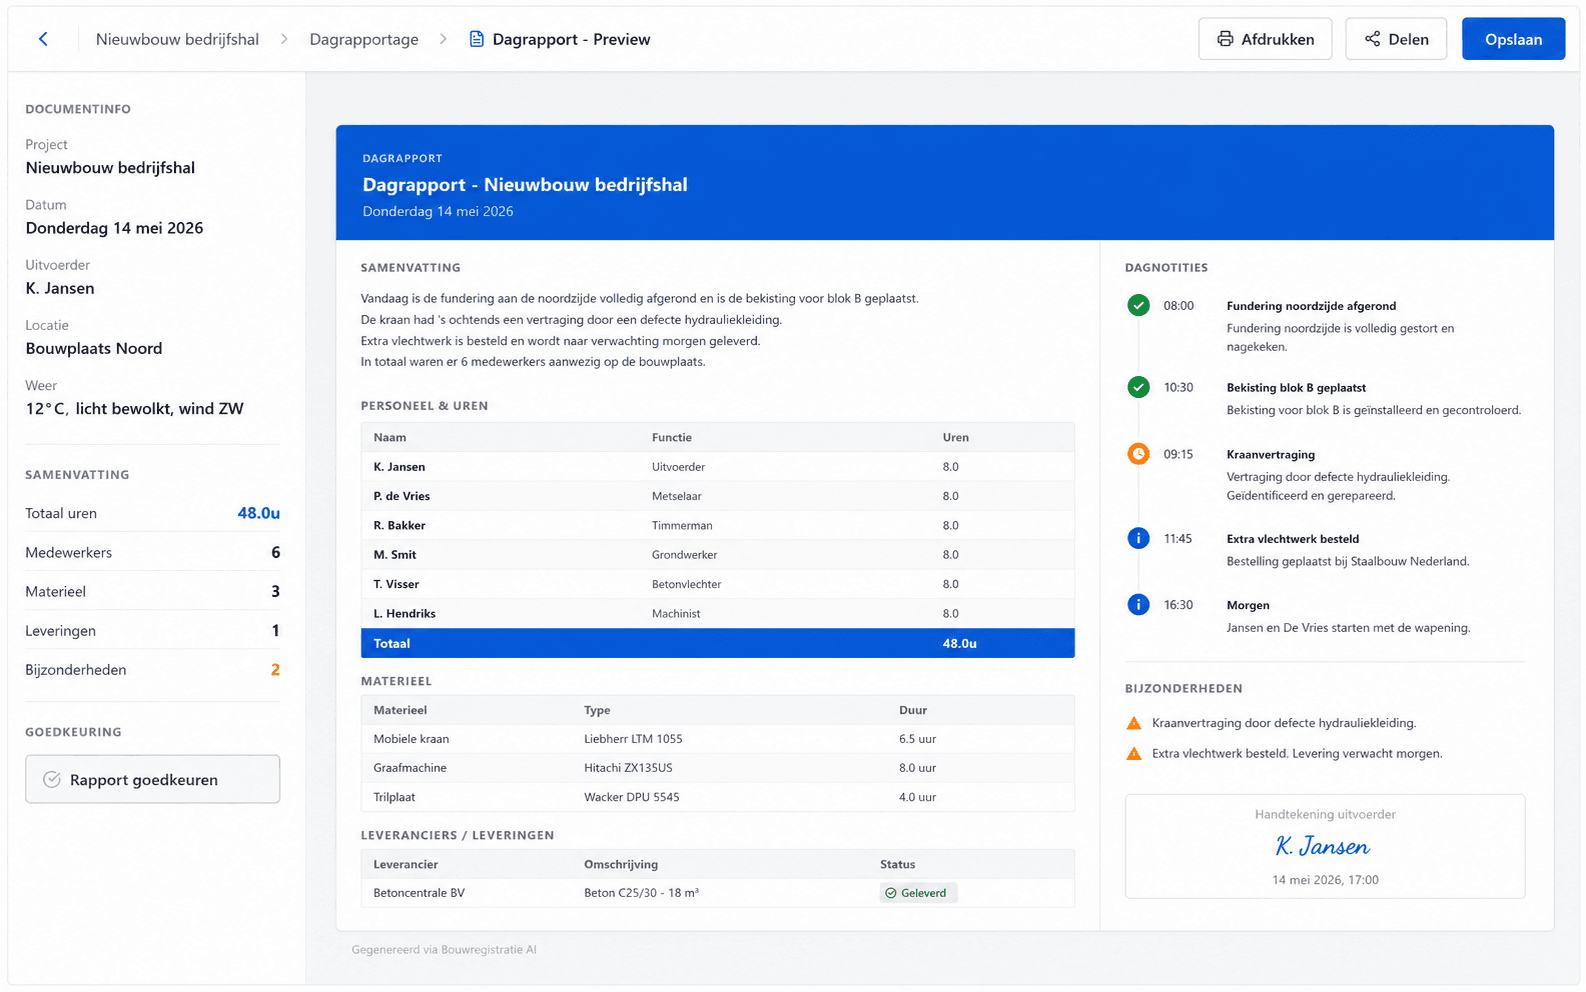Select the blue Totaal row in Personeel table
Viewport: 1586px width, 992px height.
coord(717,643)
